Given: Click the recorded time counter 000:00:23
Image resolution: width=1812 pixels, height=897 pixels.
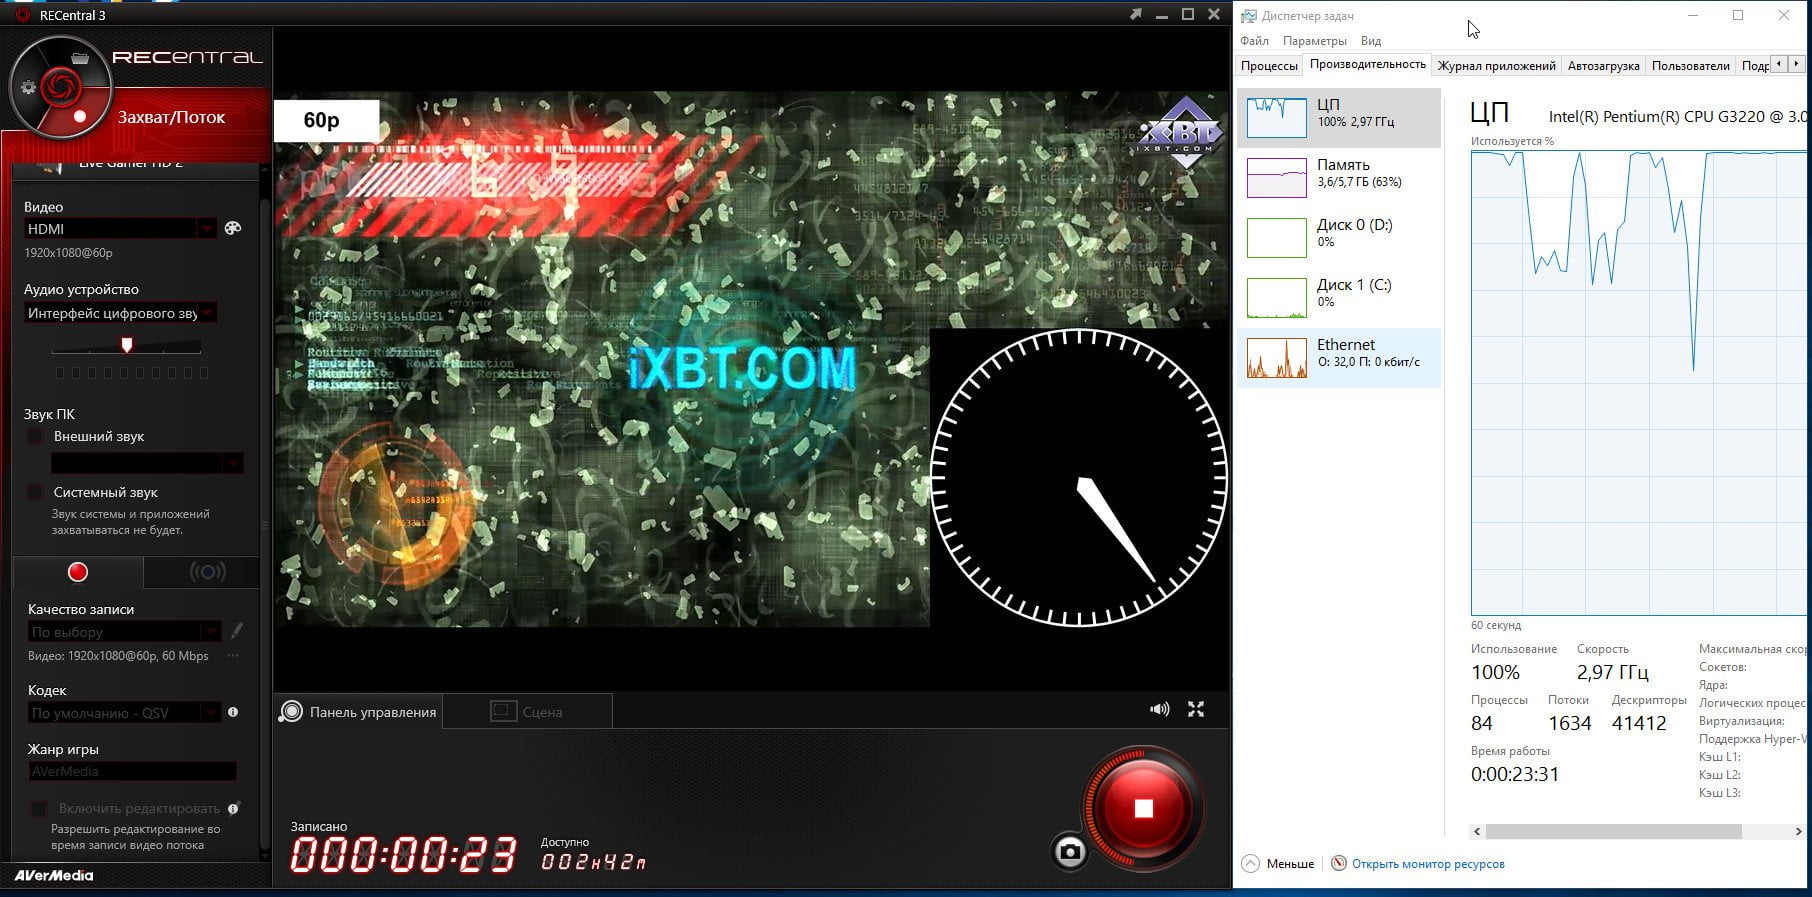Looking at the screenshot, I should pos(403,855).
